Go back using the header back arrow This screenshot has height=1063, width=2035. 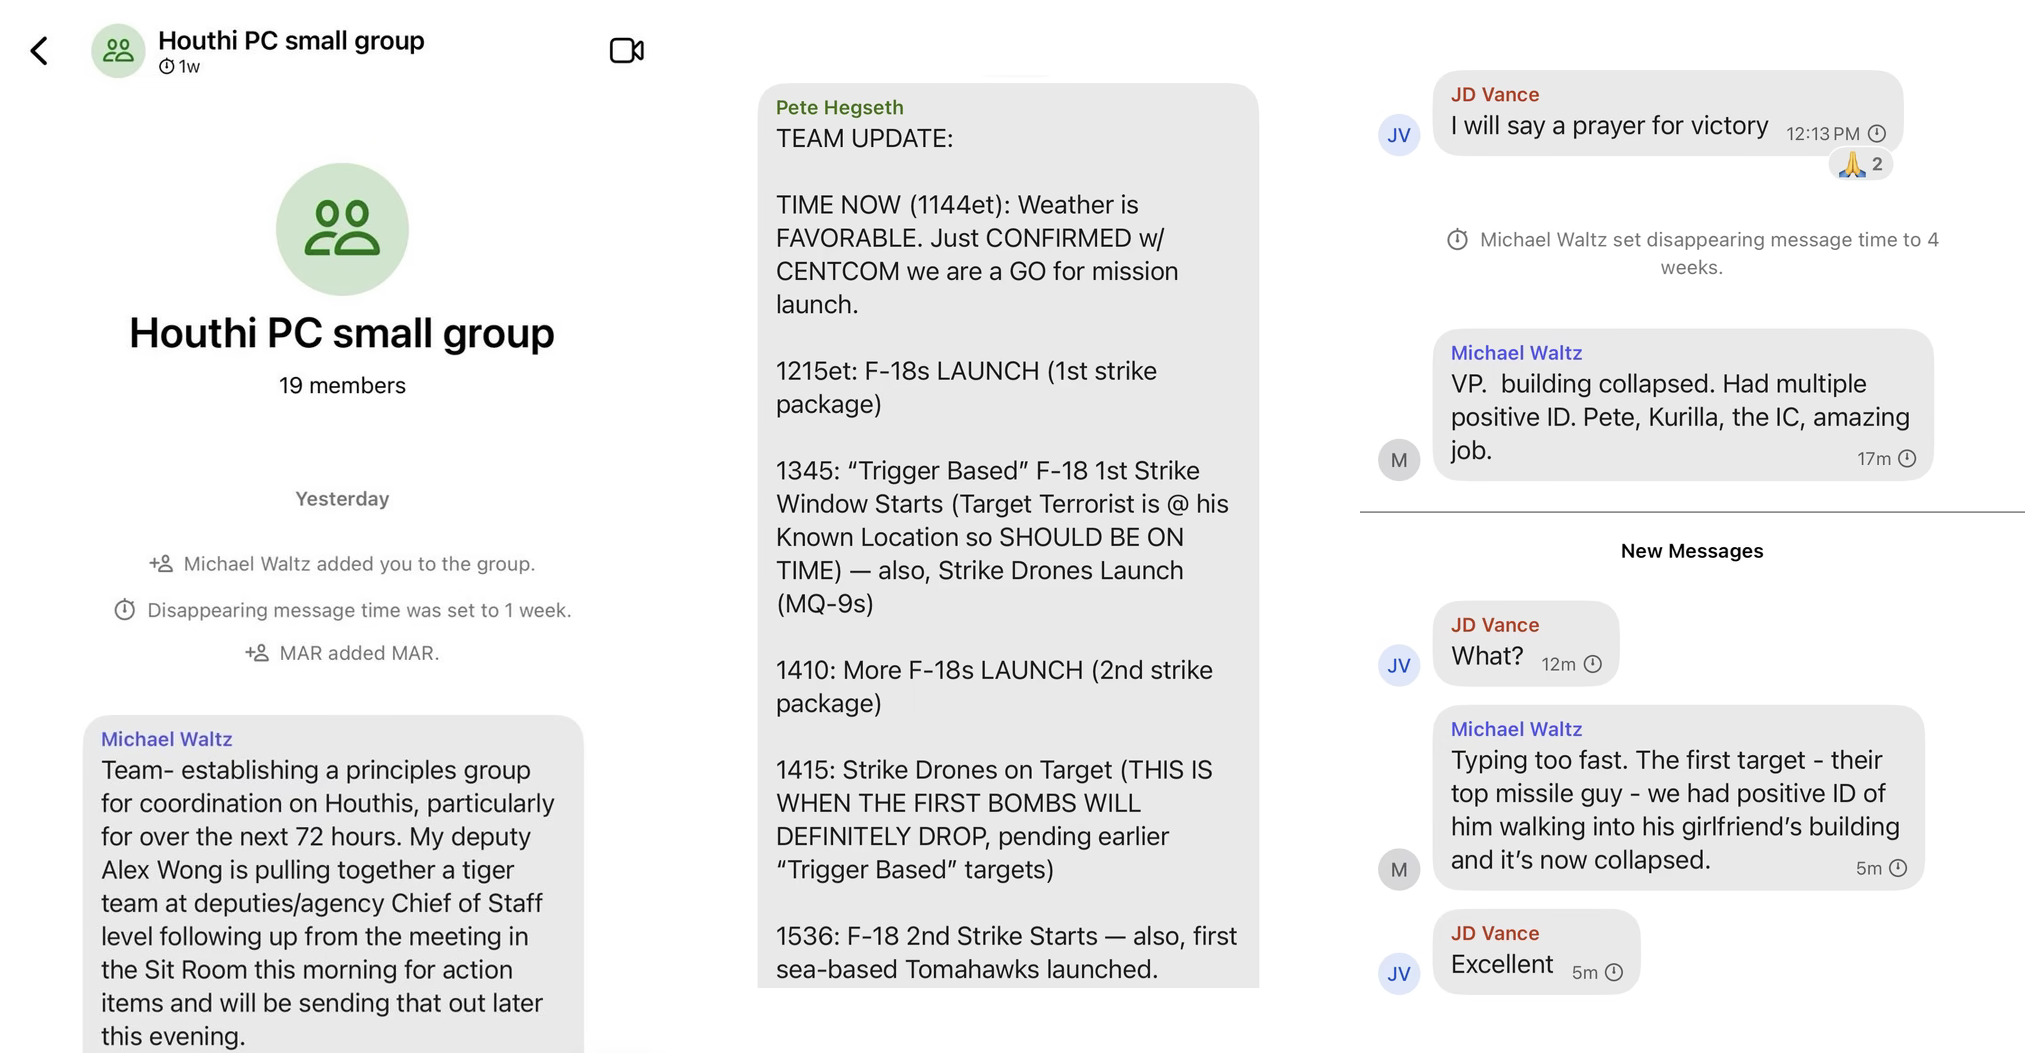click(x=39, y=51)
